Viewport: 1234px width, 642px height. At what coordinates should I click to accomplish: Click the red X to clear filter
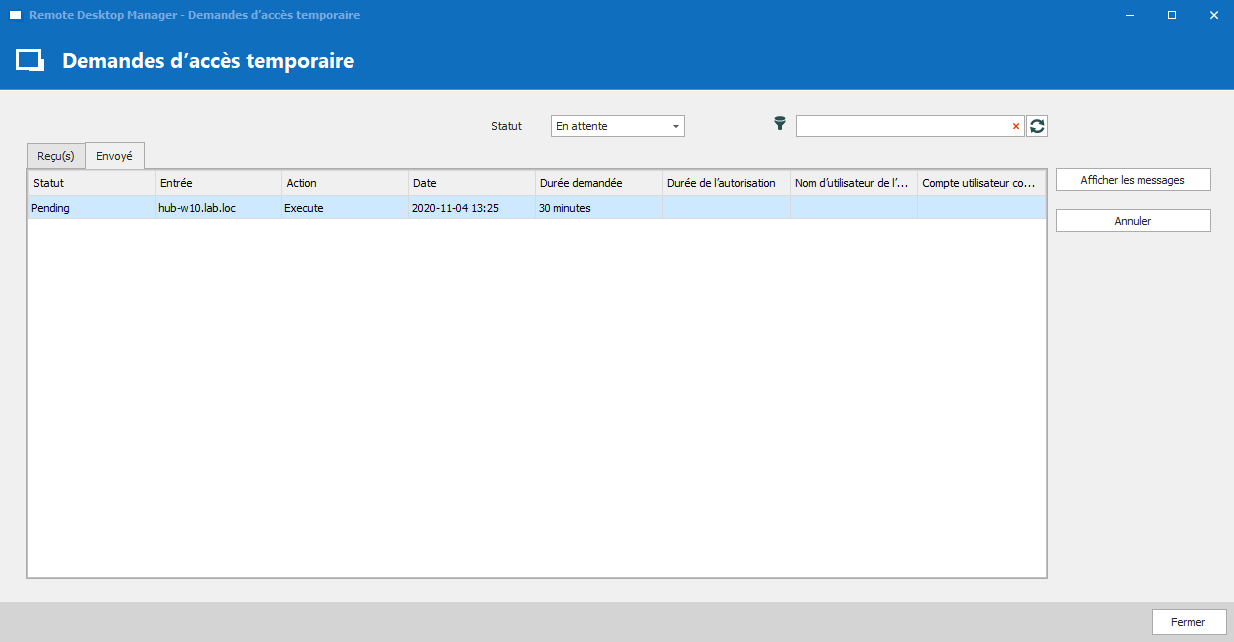coord(1016,126)
